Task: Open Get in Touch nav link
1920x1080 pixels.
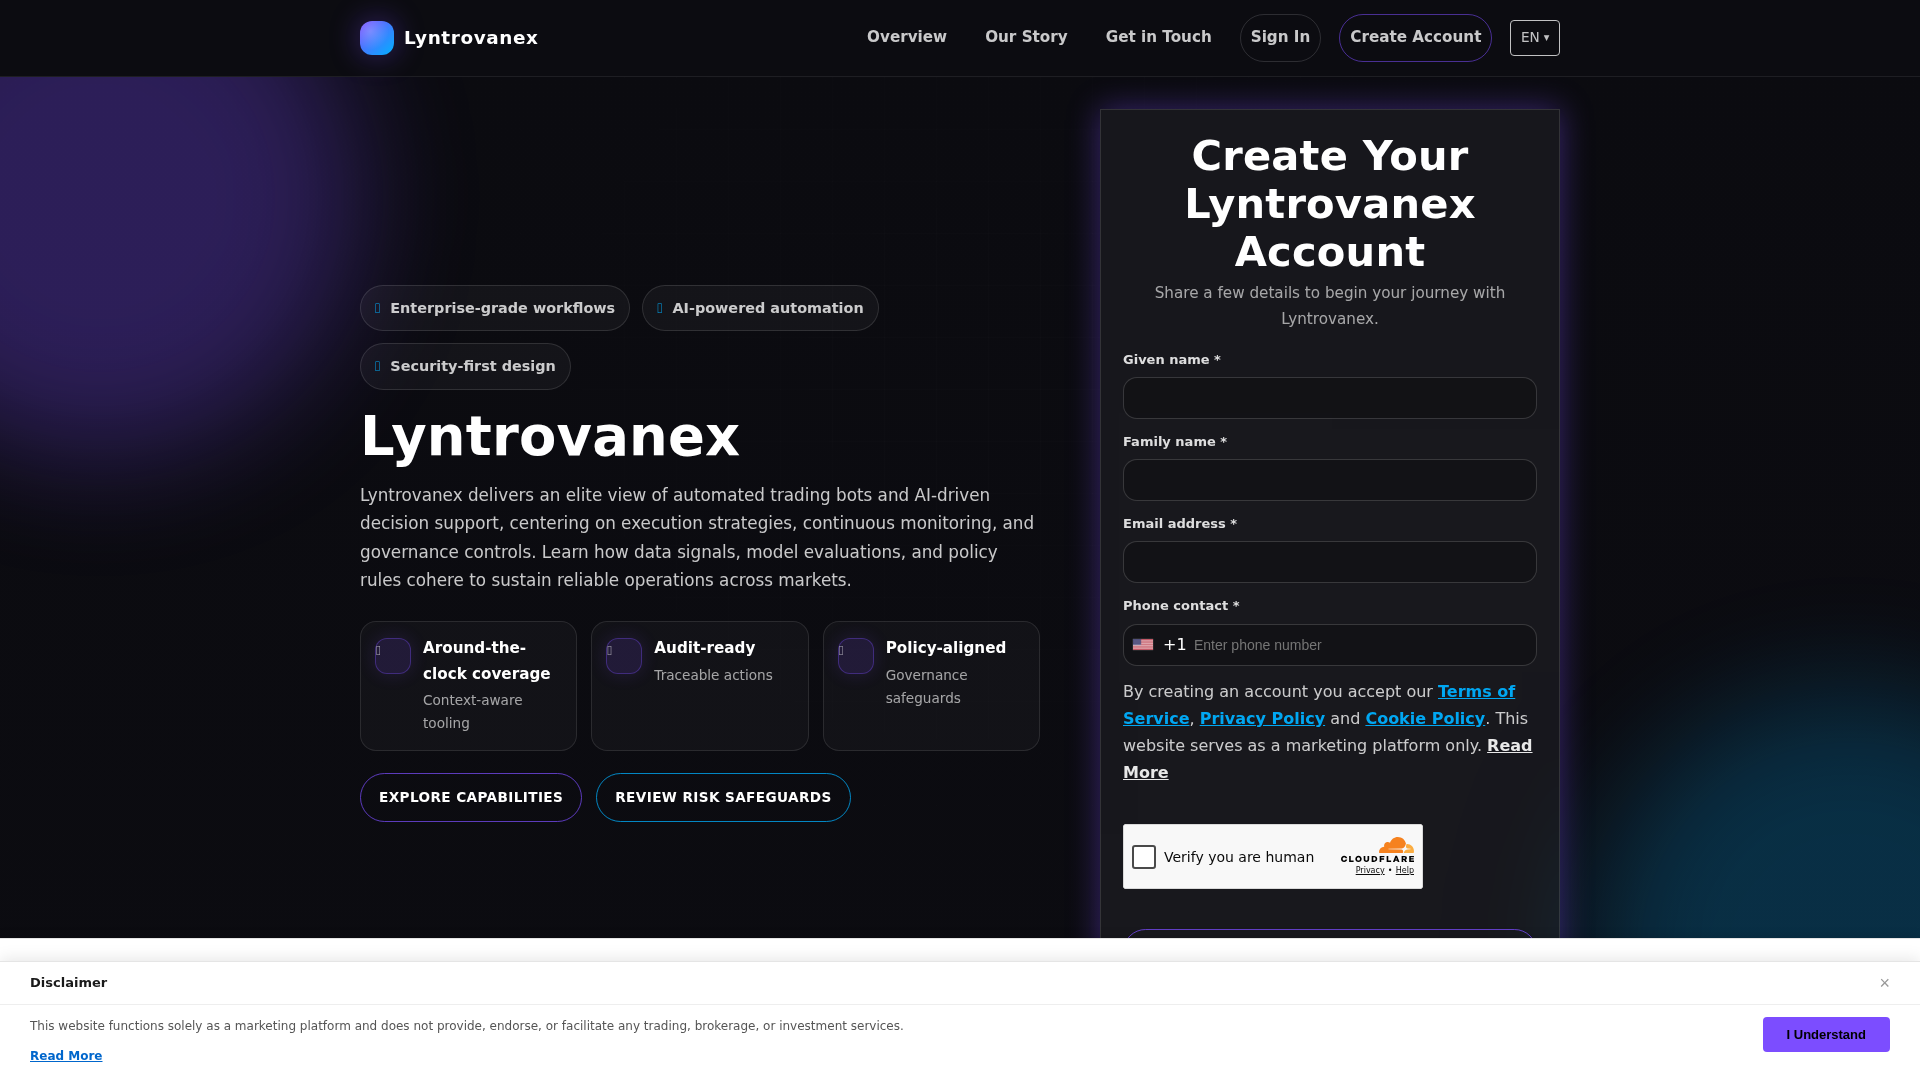Action: 1158,37
